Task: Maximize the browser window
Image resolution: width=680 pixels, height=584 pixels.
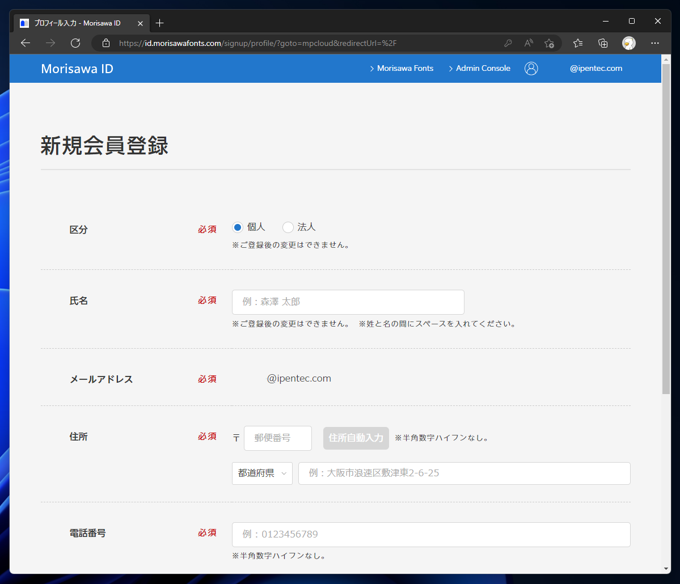Action: [x=631, y=21]
